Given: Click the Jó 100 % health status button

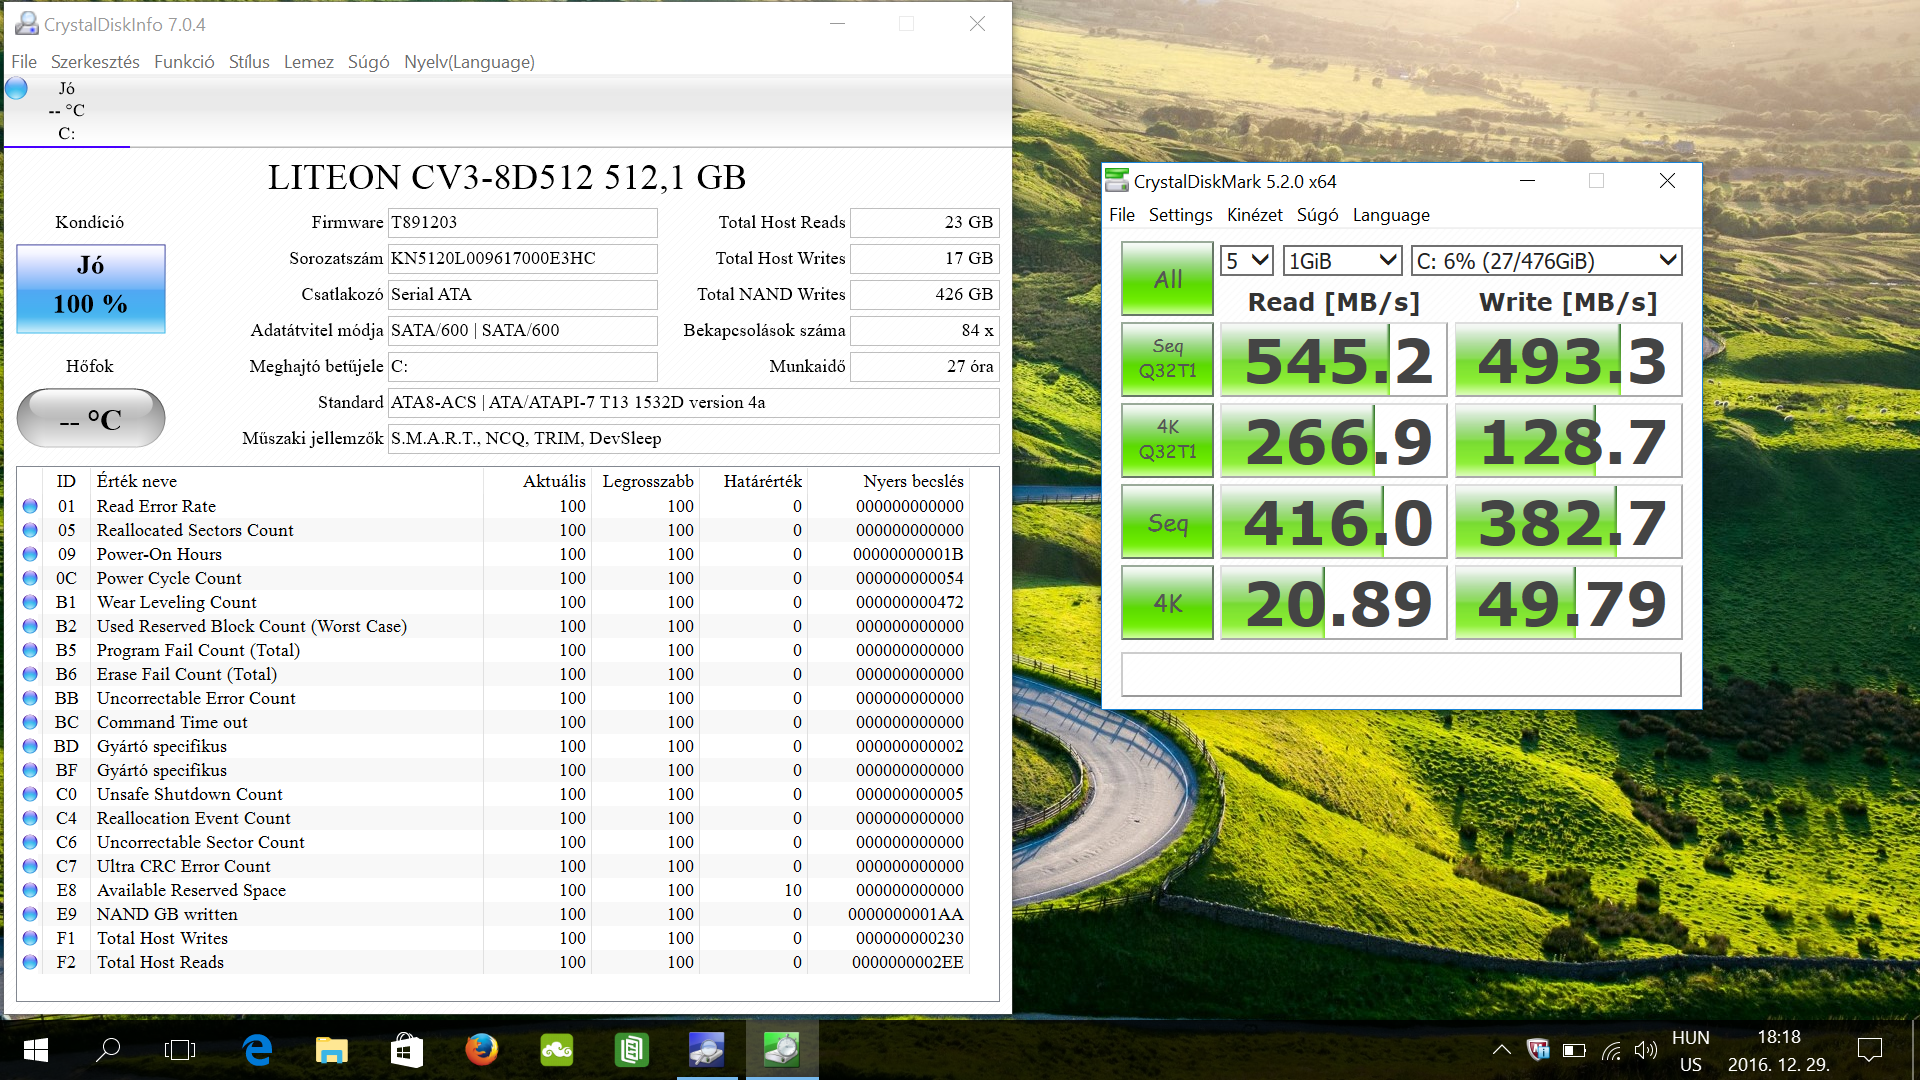Looking at the screenshot, I should 91,289.
